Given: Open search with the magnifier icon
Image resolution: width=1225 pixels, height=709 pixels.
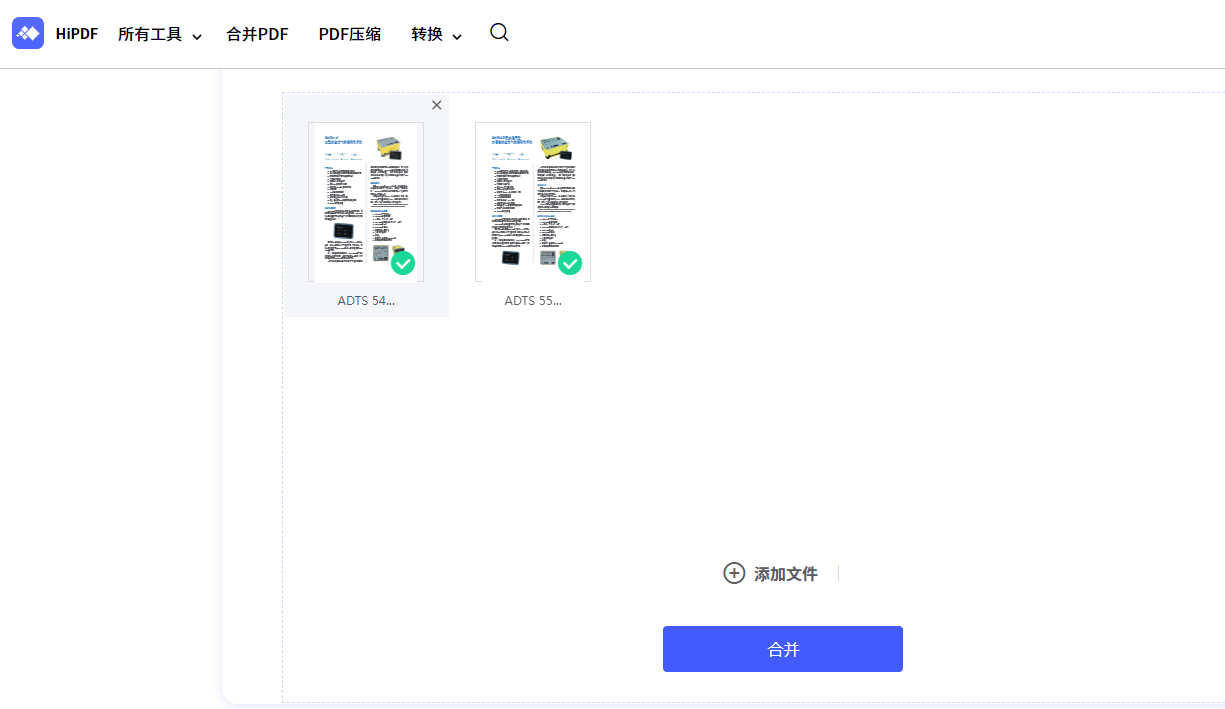Looking at the screenshot, I should [499, 32].
